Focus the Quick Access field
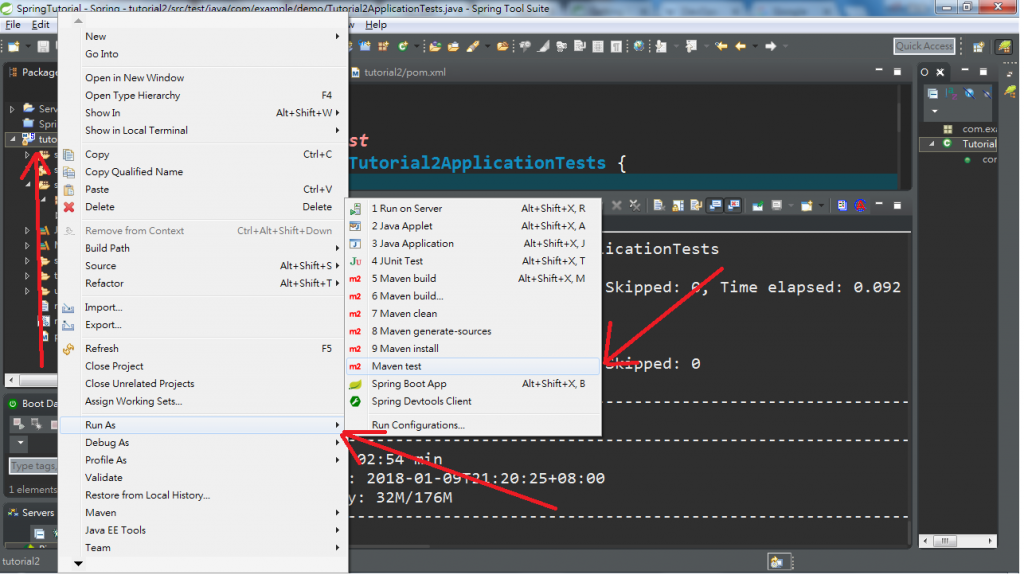1024x575 pixels. click(x=924, y=46)
